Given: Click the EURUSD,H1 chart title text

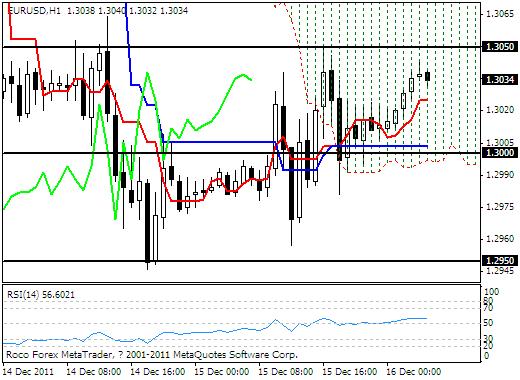Looking at the screenshot, I should tap(34, 11).
